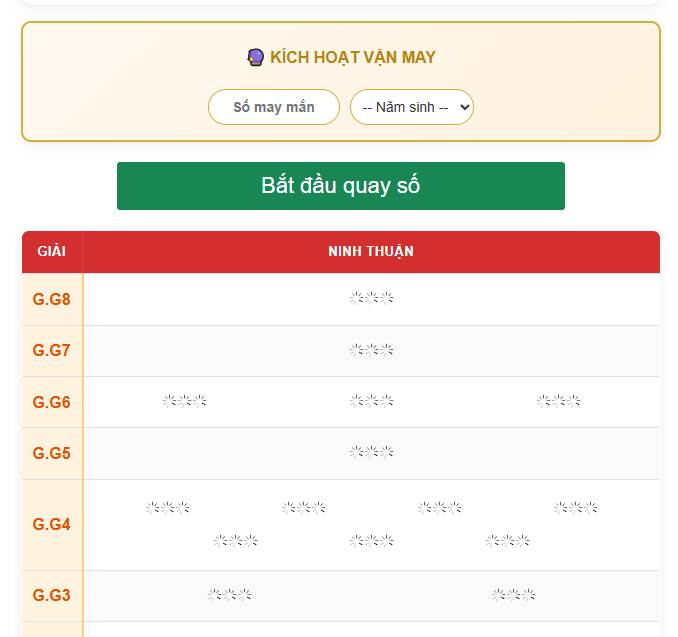
Task: Select the G.G6 prize label
Action: point(51,402)
